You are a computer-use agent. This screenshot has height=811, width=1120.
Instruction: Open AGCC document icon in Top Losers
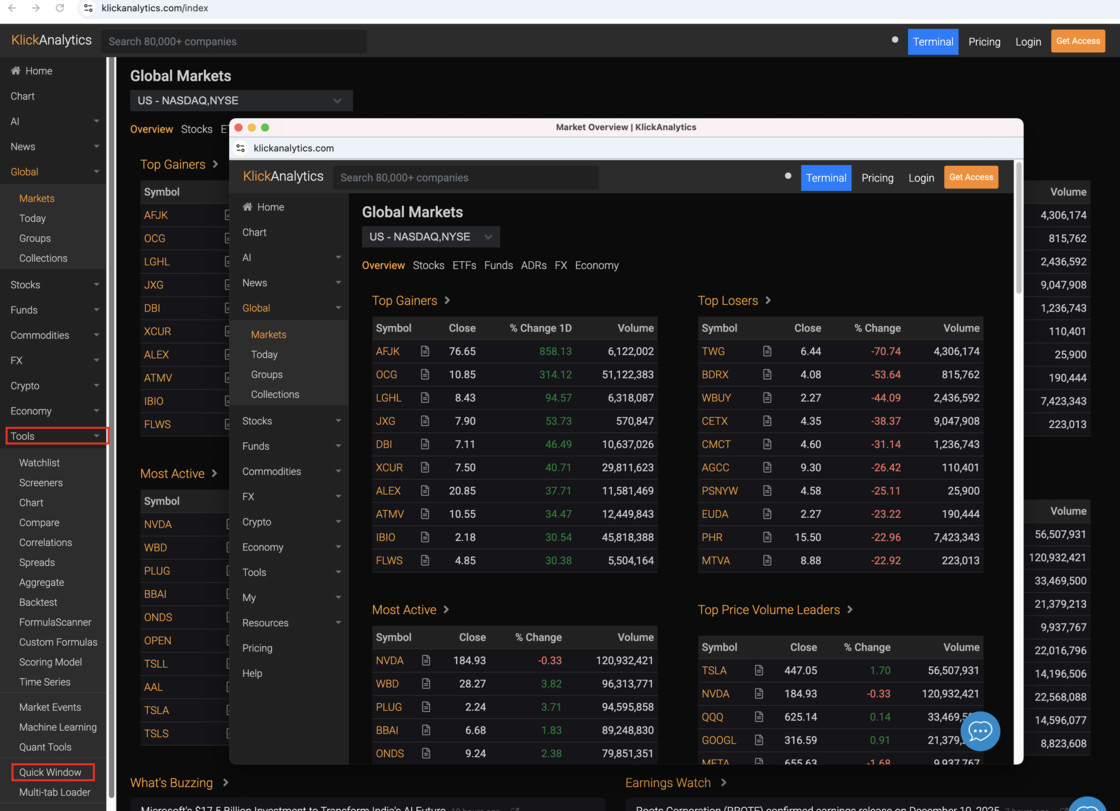tap(767, 467)
